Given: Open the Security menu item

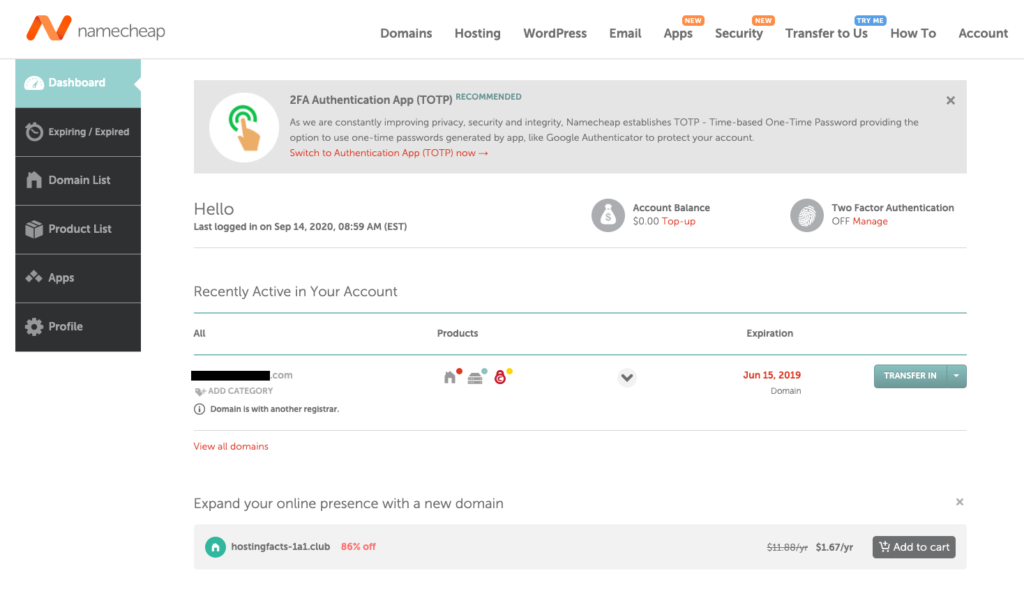Looking at the screenshot, I should point(739,33).
